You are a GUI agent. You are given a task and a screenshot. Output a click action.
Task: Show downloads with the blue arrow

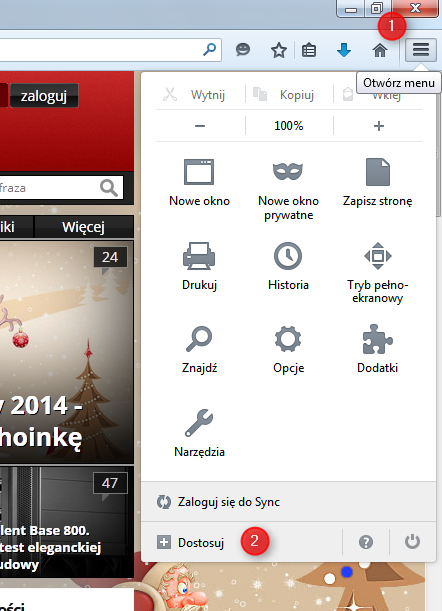343,50
